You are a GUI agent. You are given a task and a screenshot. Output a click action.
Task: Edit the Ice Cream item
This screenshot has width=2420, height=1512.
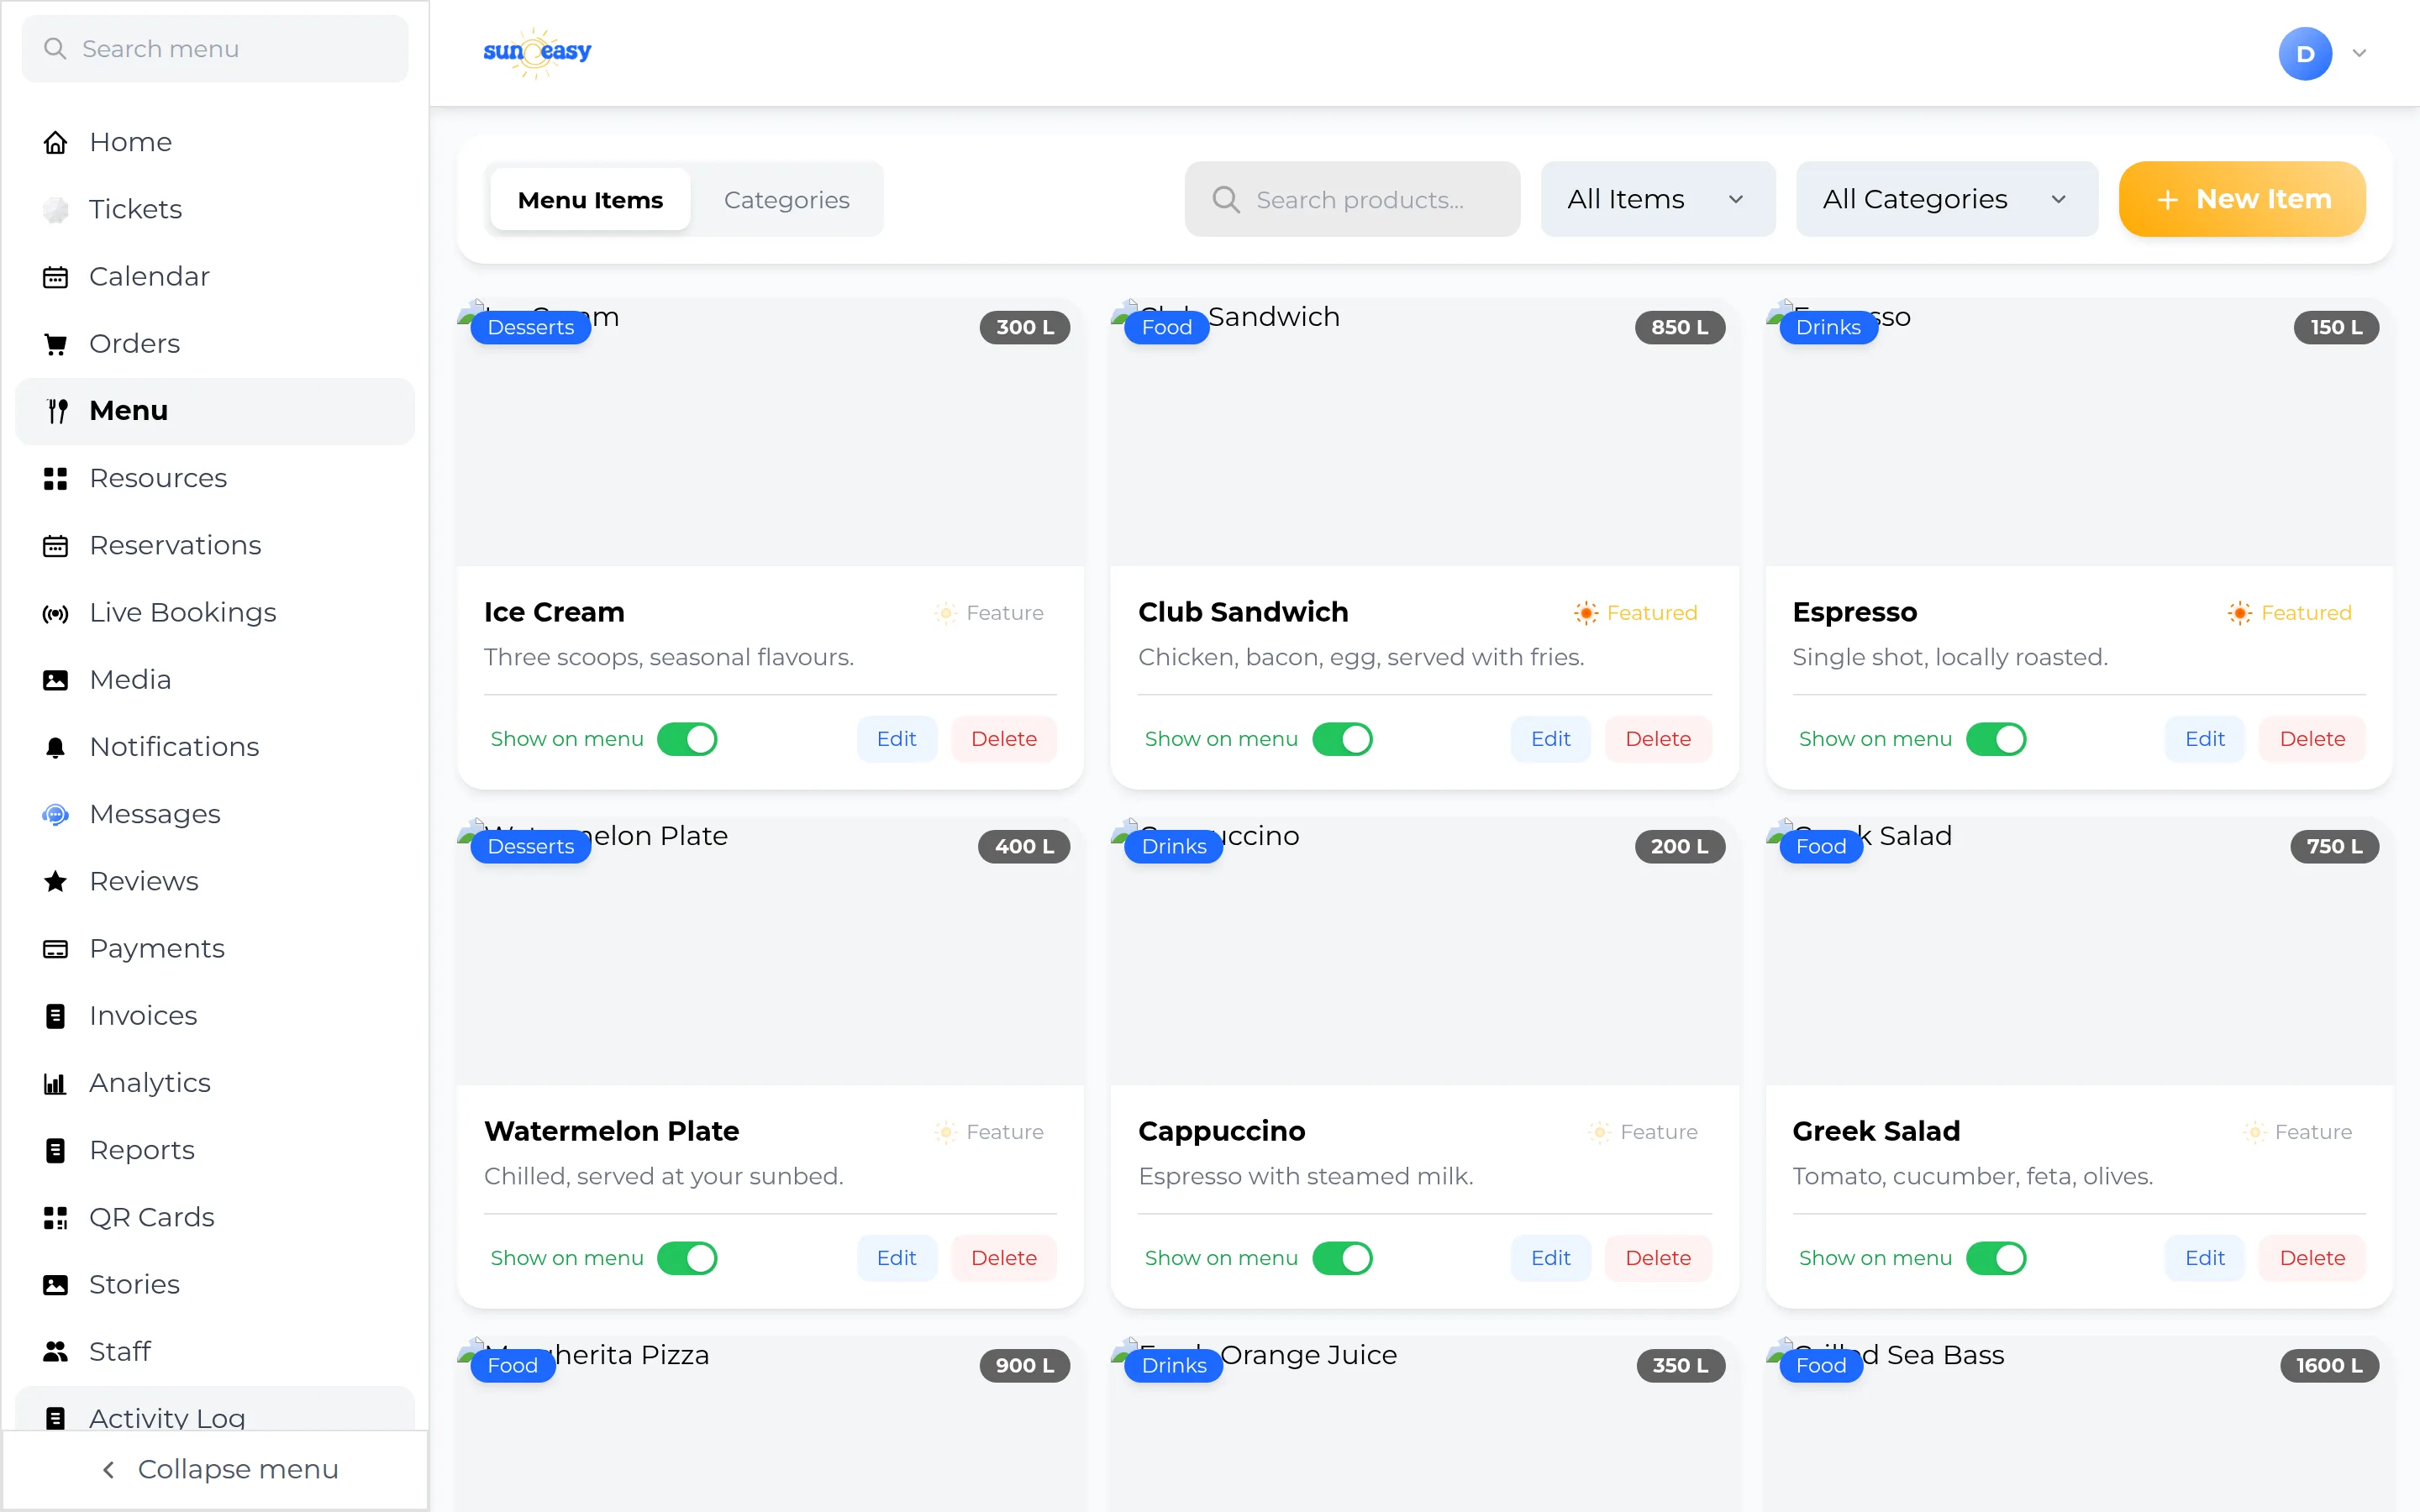[x=896, y=739]
